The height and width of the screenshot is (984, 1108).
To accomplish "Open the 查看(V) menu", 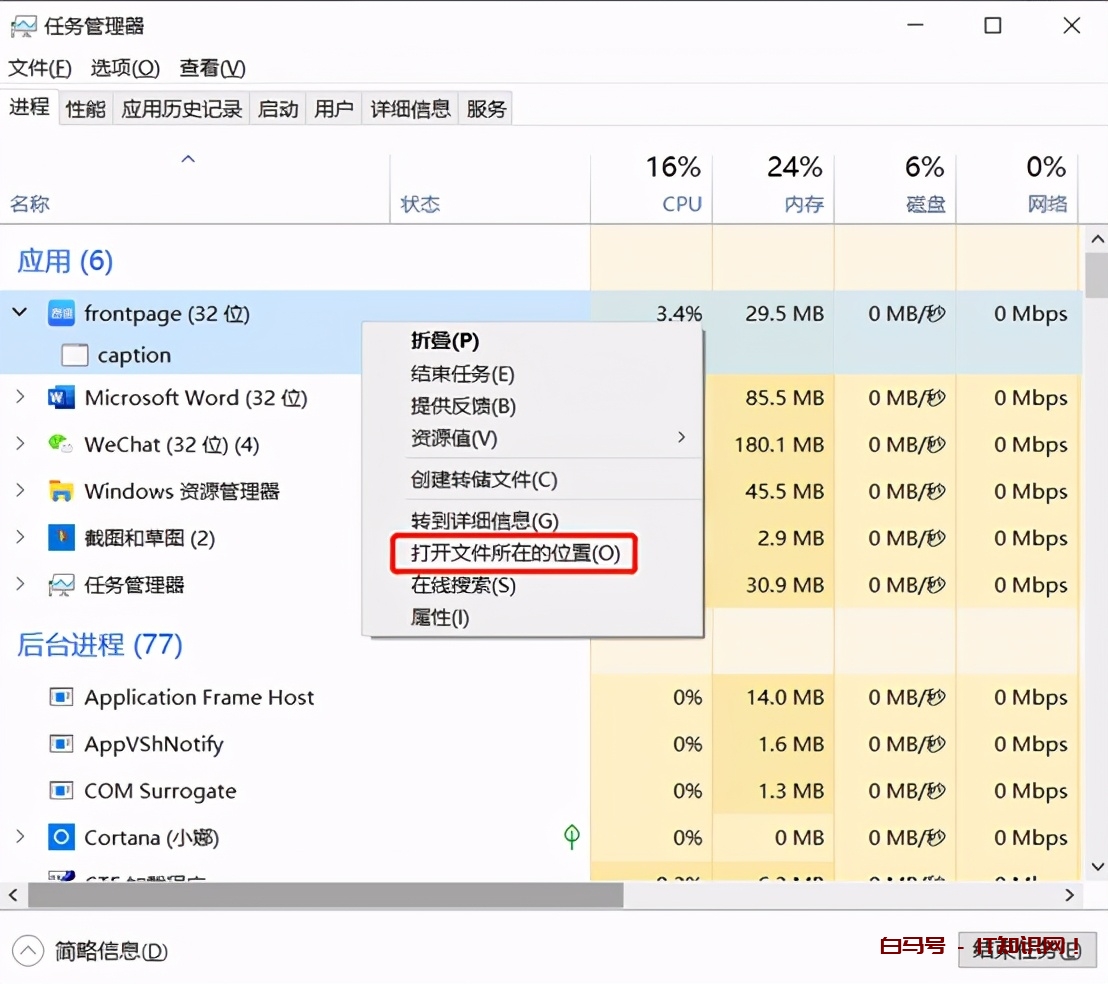I will tap(210, 68).
